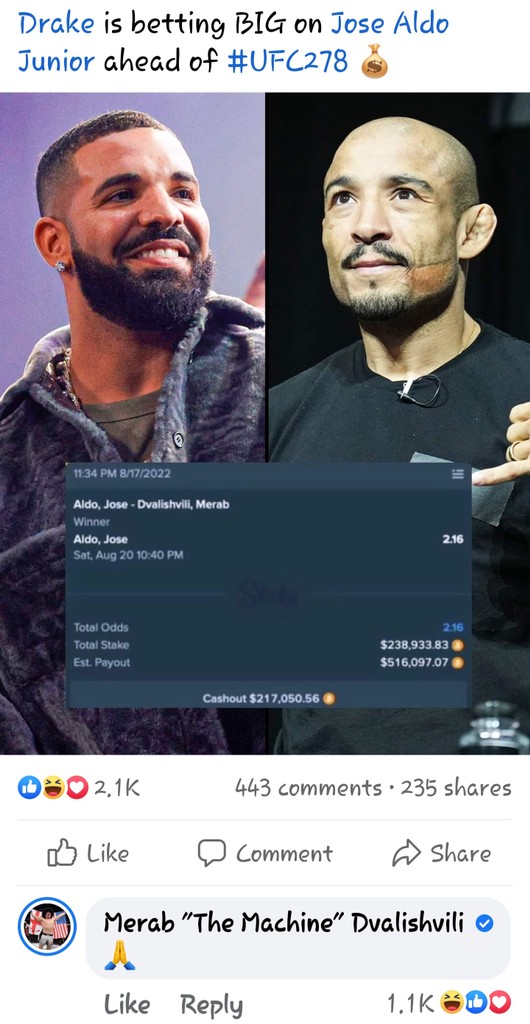Like Merab's praying hands comment
Viewport: 530px width, 1024px height.
[127, 1004]
